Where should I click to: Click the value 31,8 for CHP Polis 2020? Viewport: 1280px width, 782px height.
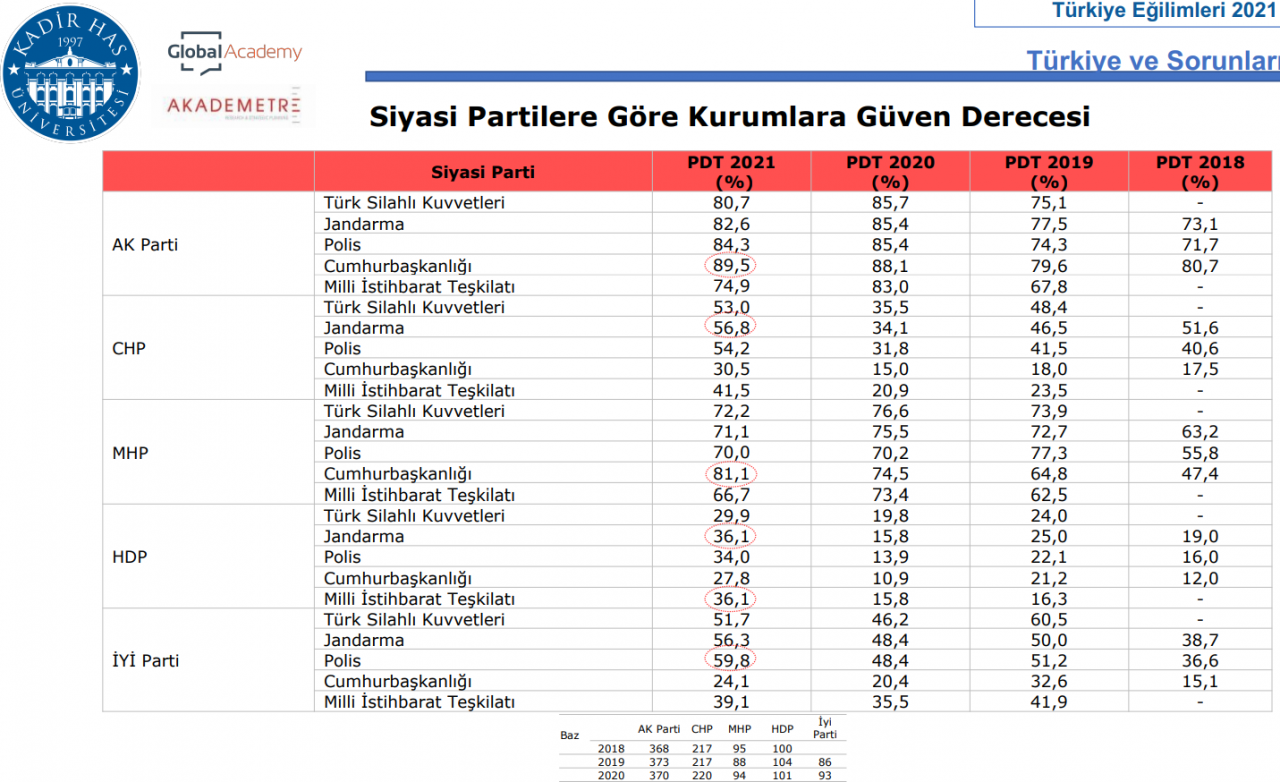coord(890,349)
